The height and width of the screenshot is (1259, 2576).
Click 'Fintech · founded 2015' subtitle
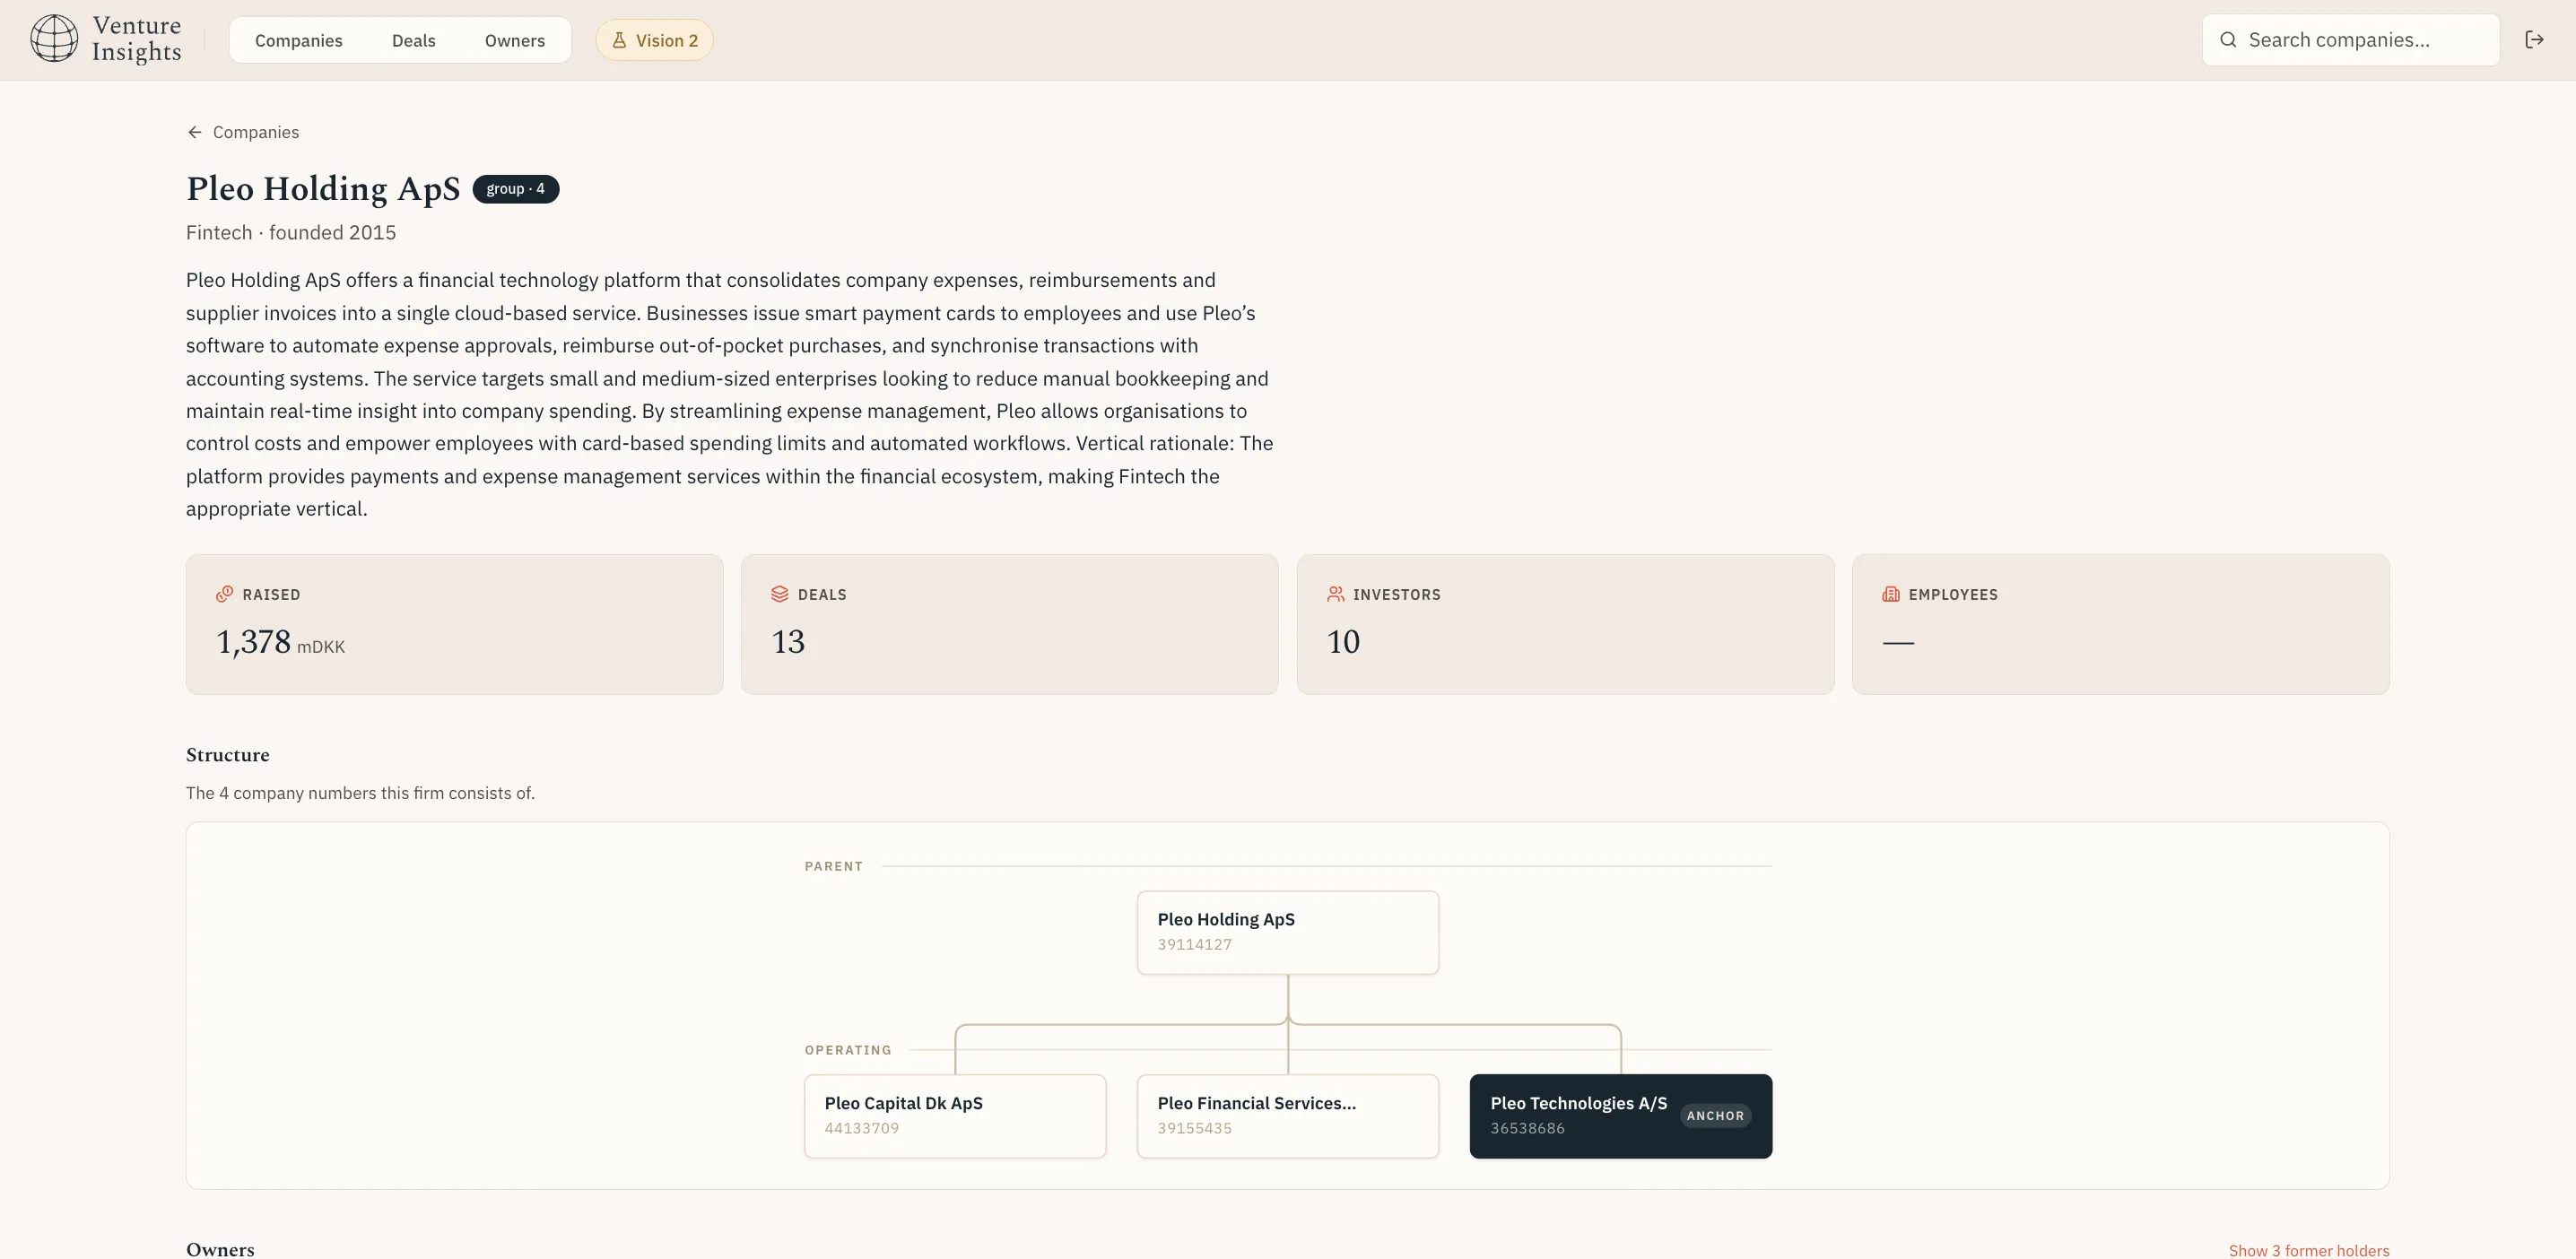pyautogui.click(x=291, y=233)
